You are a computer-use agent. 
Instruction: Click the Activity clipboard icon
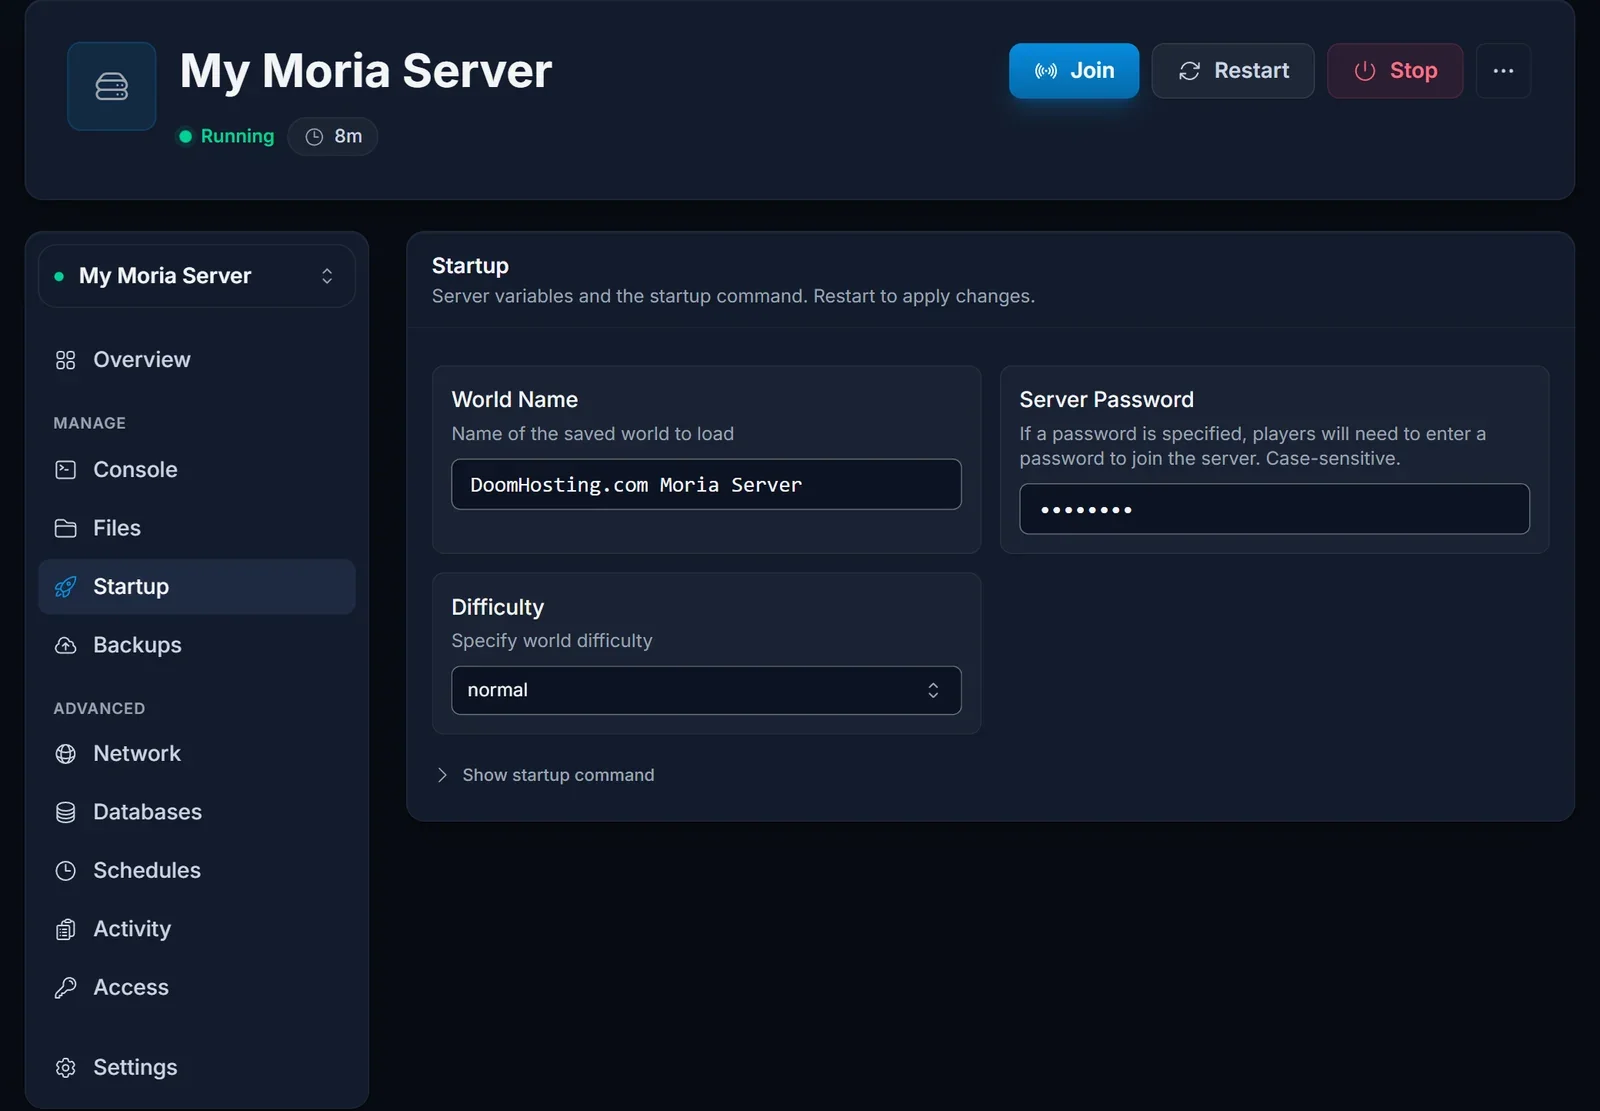[x=66, y=930]
